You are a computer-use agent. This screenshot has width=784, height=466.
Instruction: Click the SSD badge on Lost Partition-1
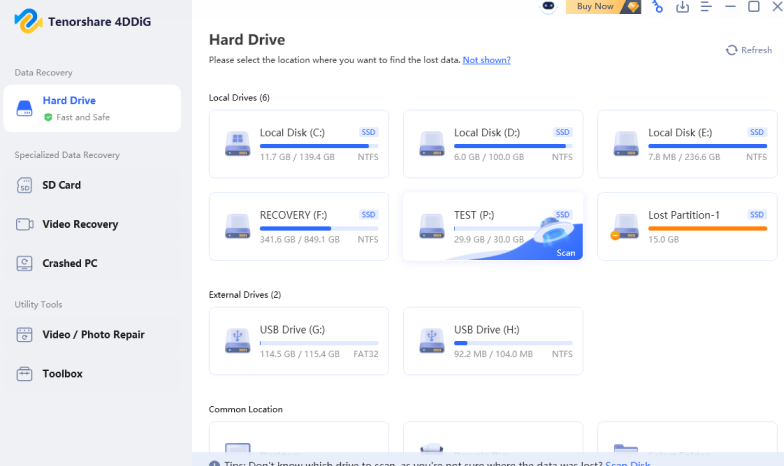coord(757,214)
